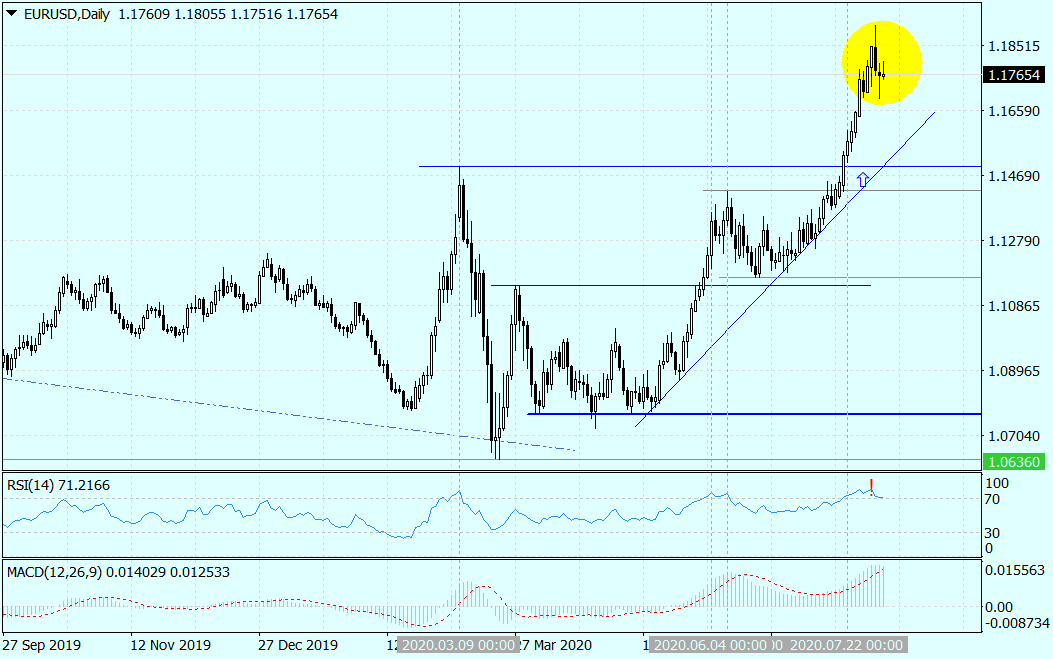Select the MACD scale value 0.015563

1015,570
